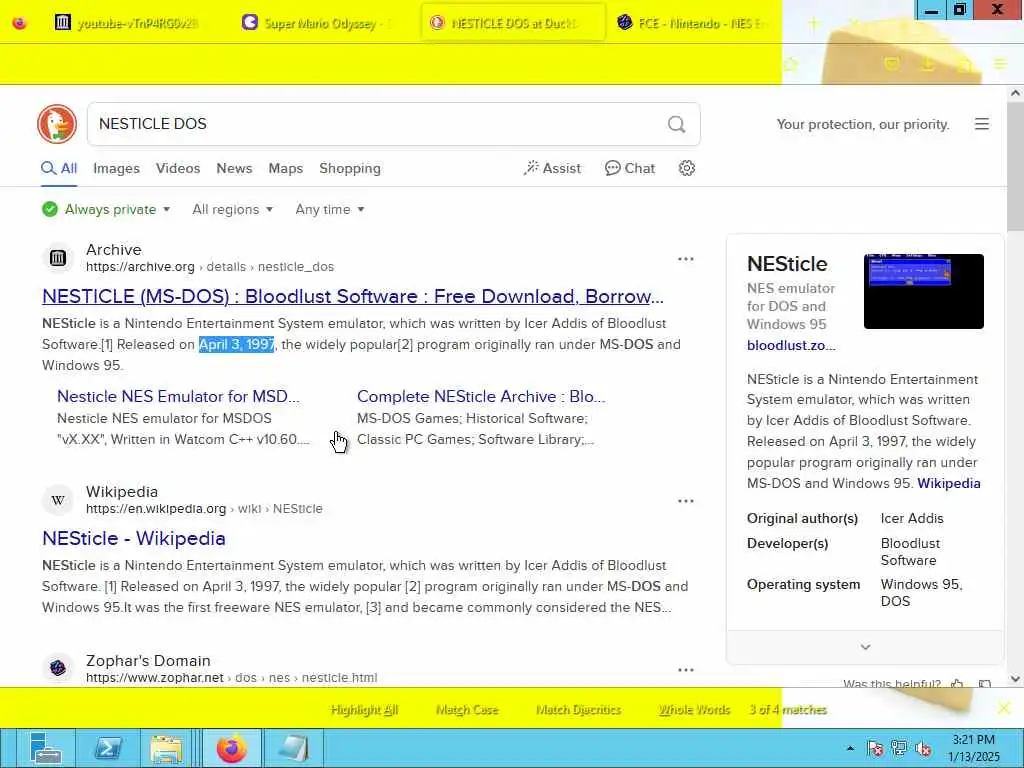The height and width of the screenshot is (768, 1024).
Task: Open the Always private dropdown
Action: [x=106, y=210]
